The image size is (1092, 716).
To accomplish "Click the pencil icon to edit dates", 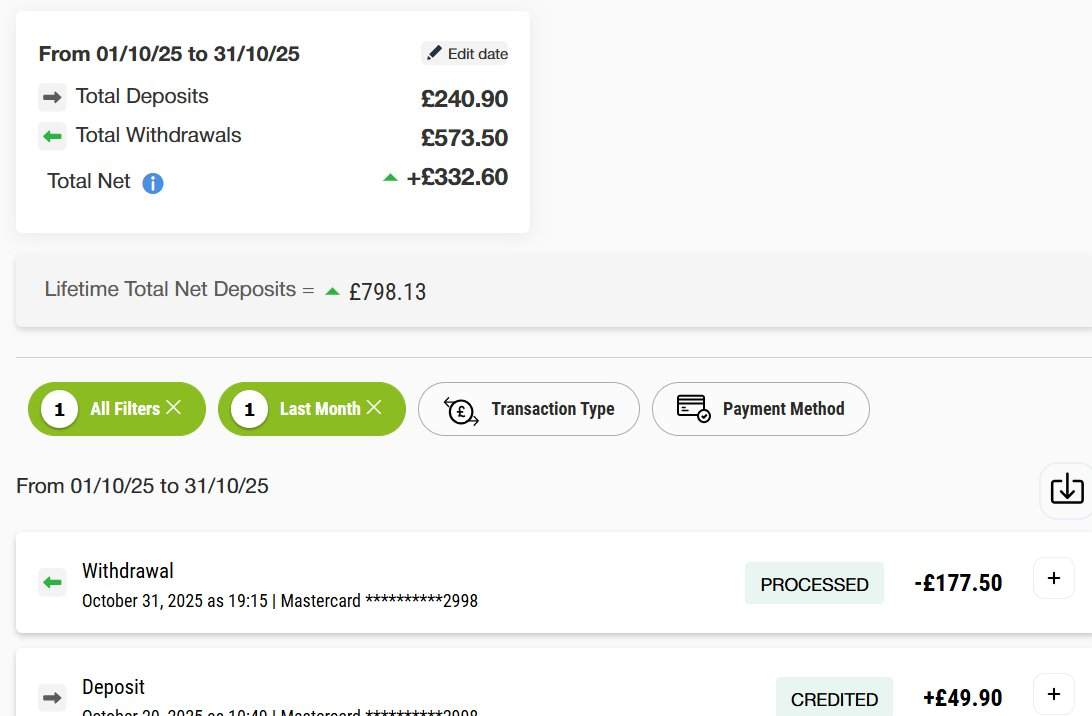I will point(434,52).
